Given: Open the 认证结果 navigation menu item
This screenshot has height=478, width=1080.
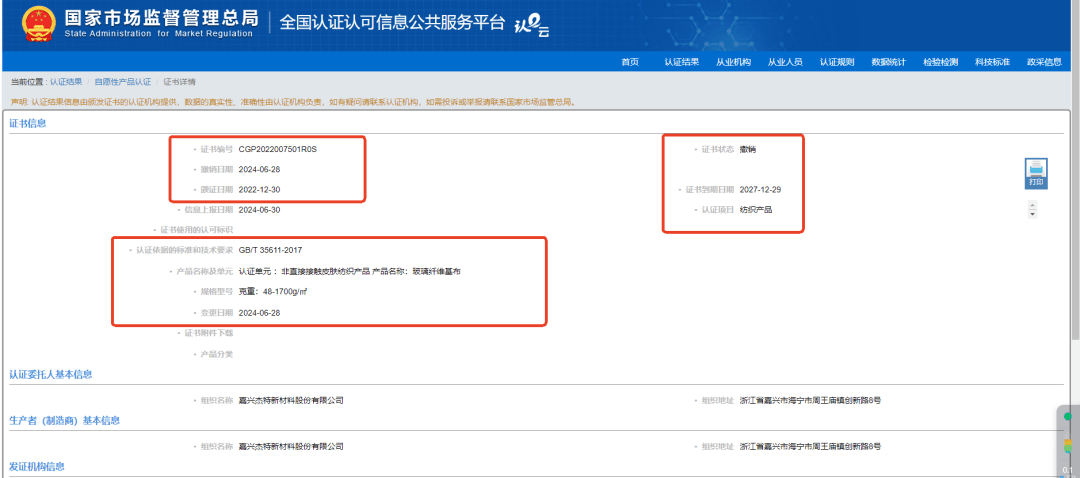Looking at the screenshot, I should tap(681, 62).
